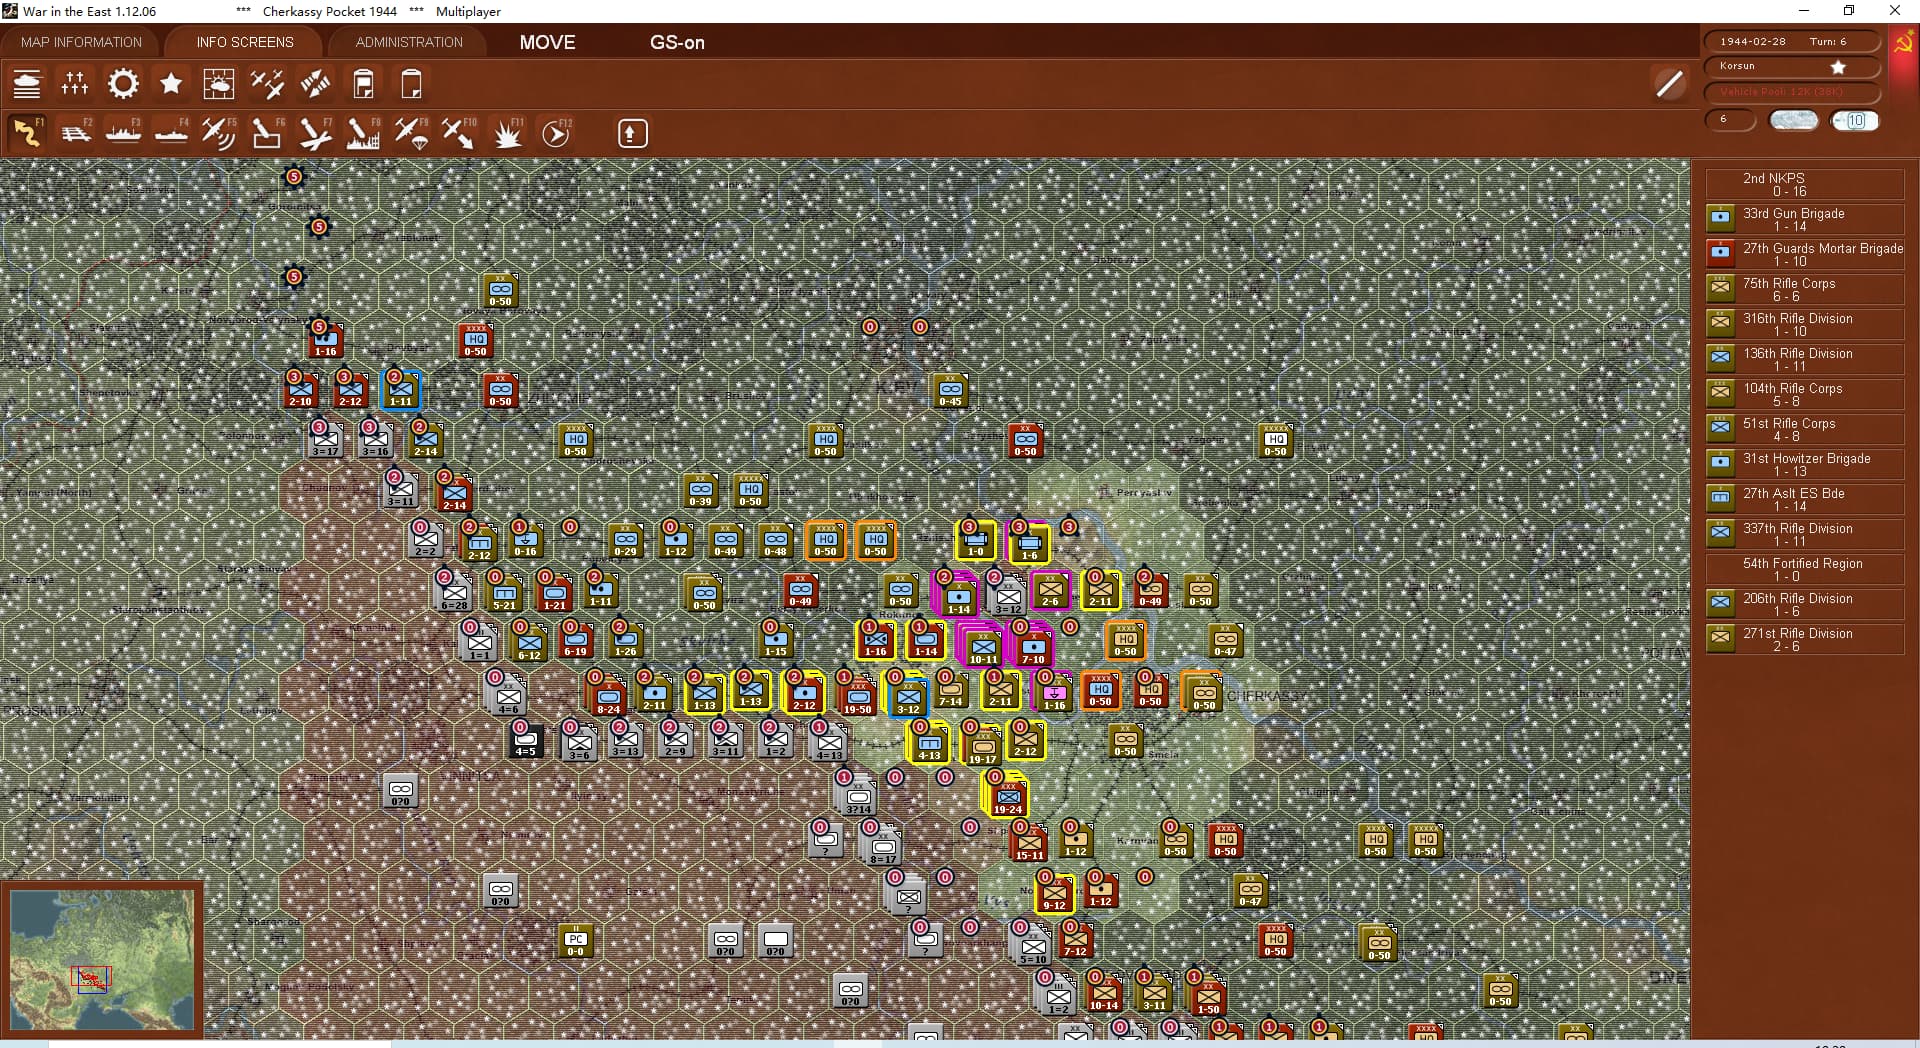
Task: Click the snow weather indicator pill
Action: coord(1793,120)
